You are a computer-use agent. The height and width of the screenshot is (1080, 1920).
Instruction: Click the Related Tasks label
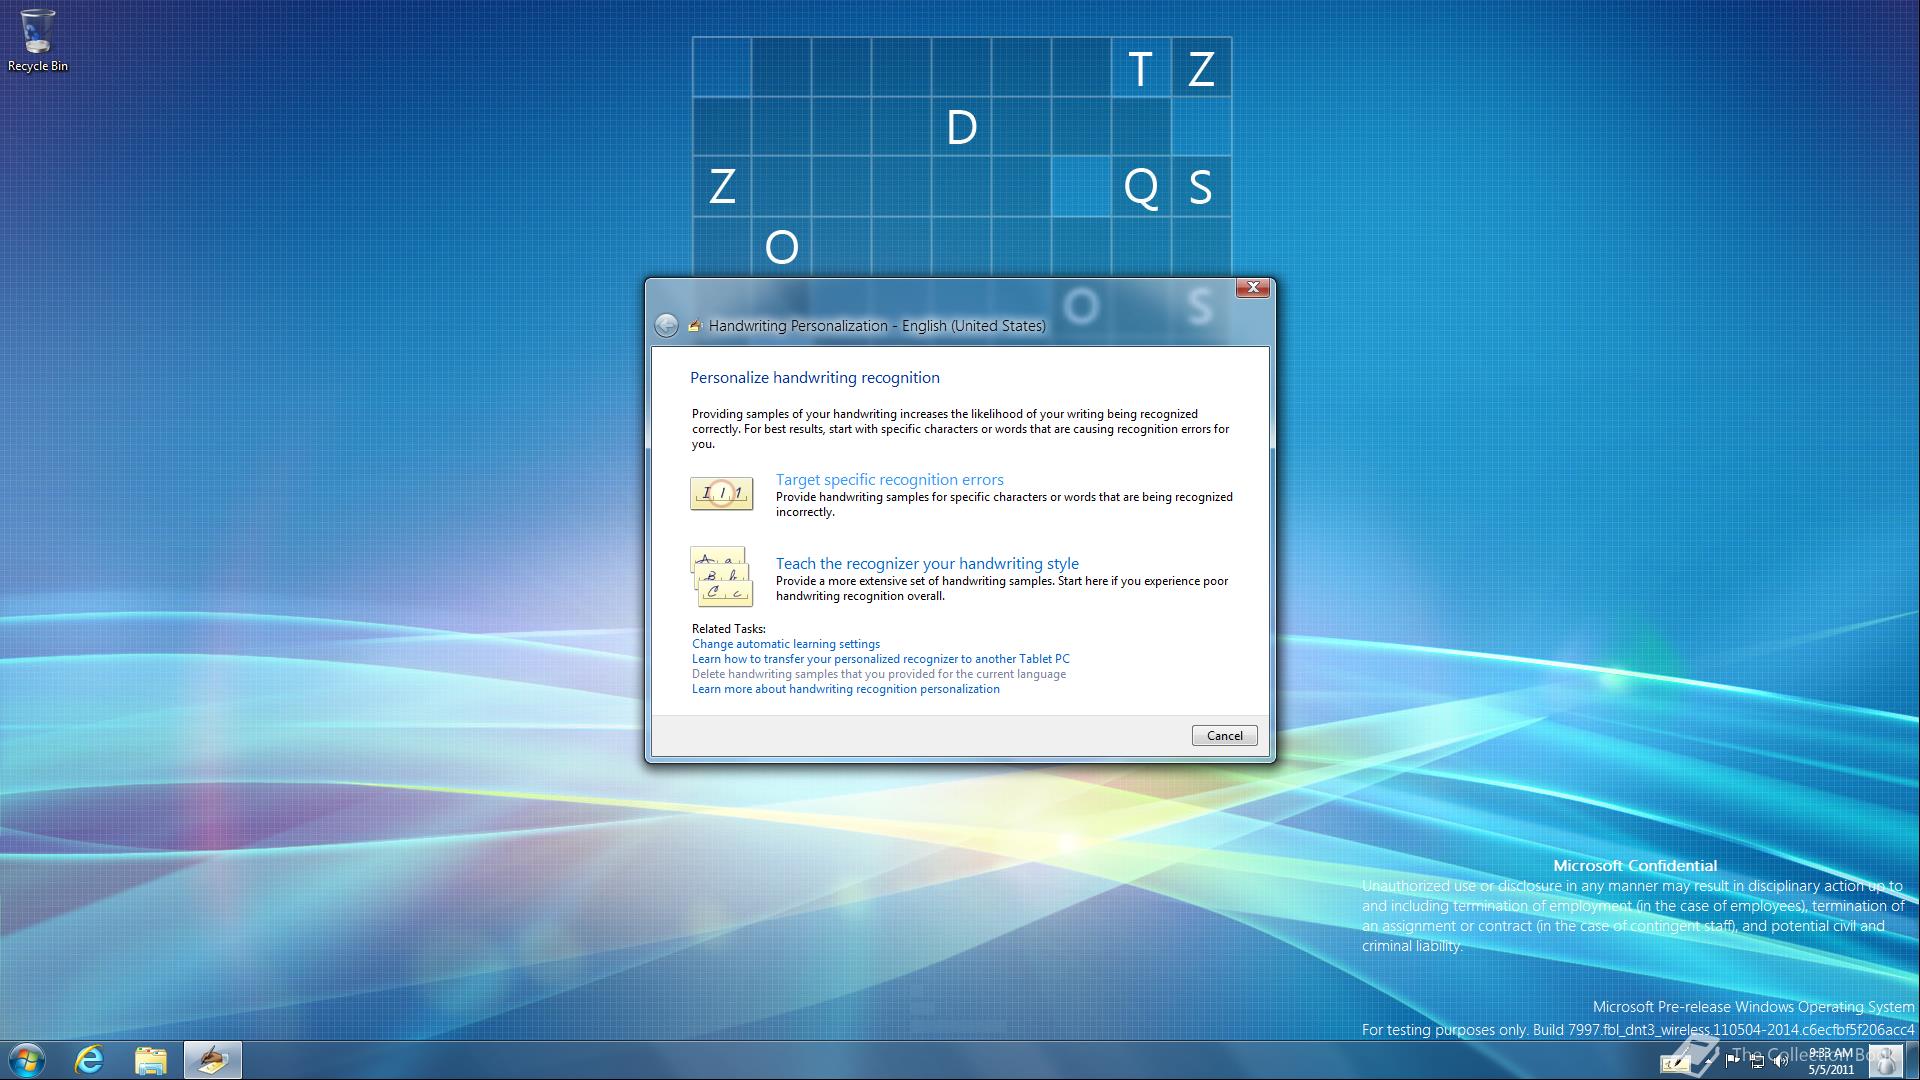click(729, 629)
